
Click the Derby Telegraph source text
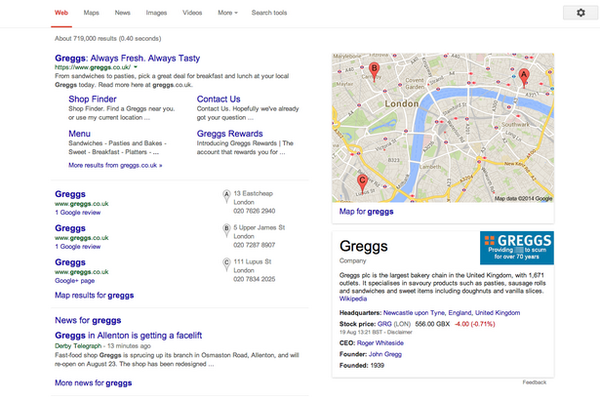click(x=78, y=346)
